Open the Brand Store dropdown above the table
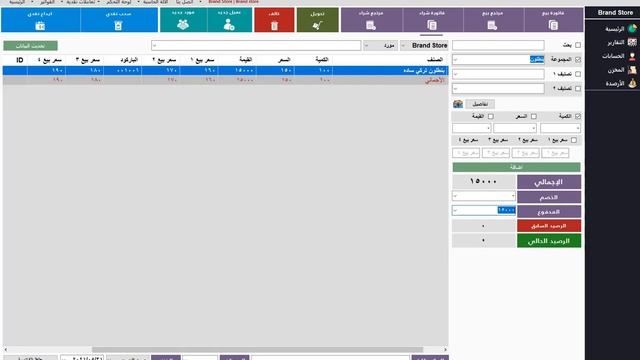The width and height of the screenshot is (640, 360). click(424, 45)
